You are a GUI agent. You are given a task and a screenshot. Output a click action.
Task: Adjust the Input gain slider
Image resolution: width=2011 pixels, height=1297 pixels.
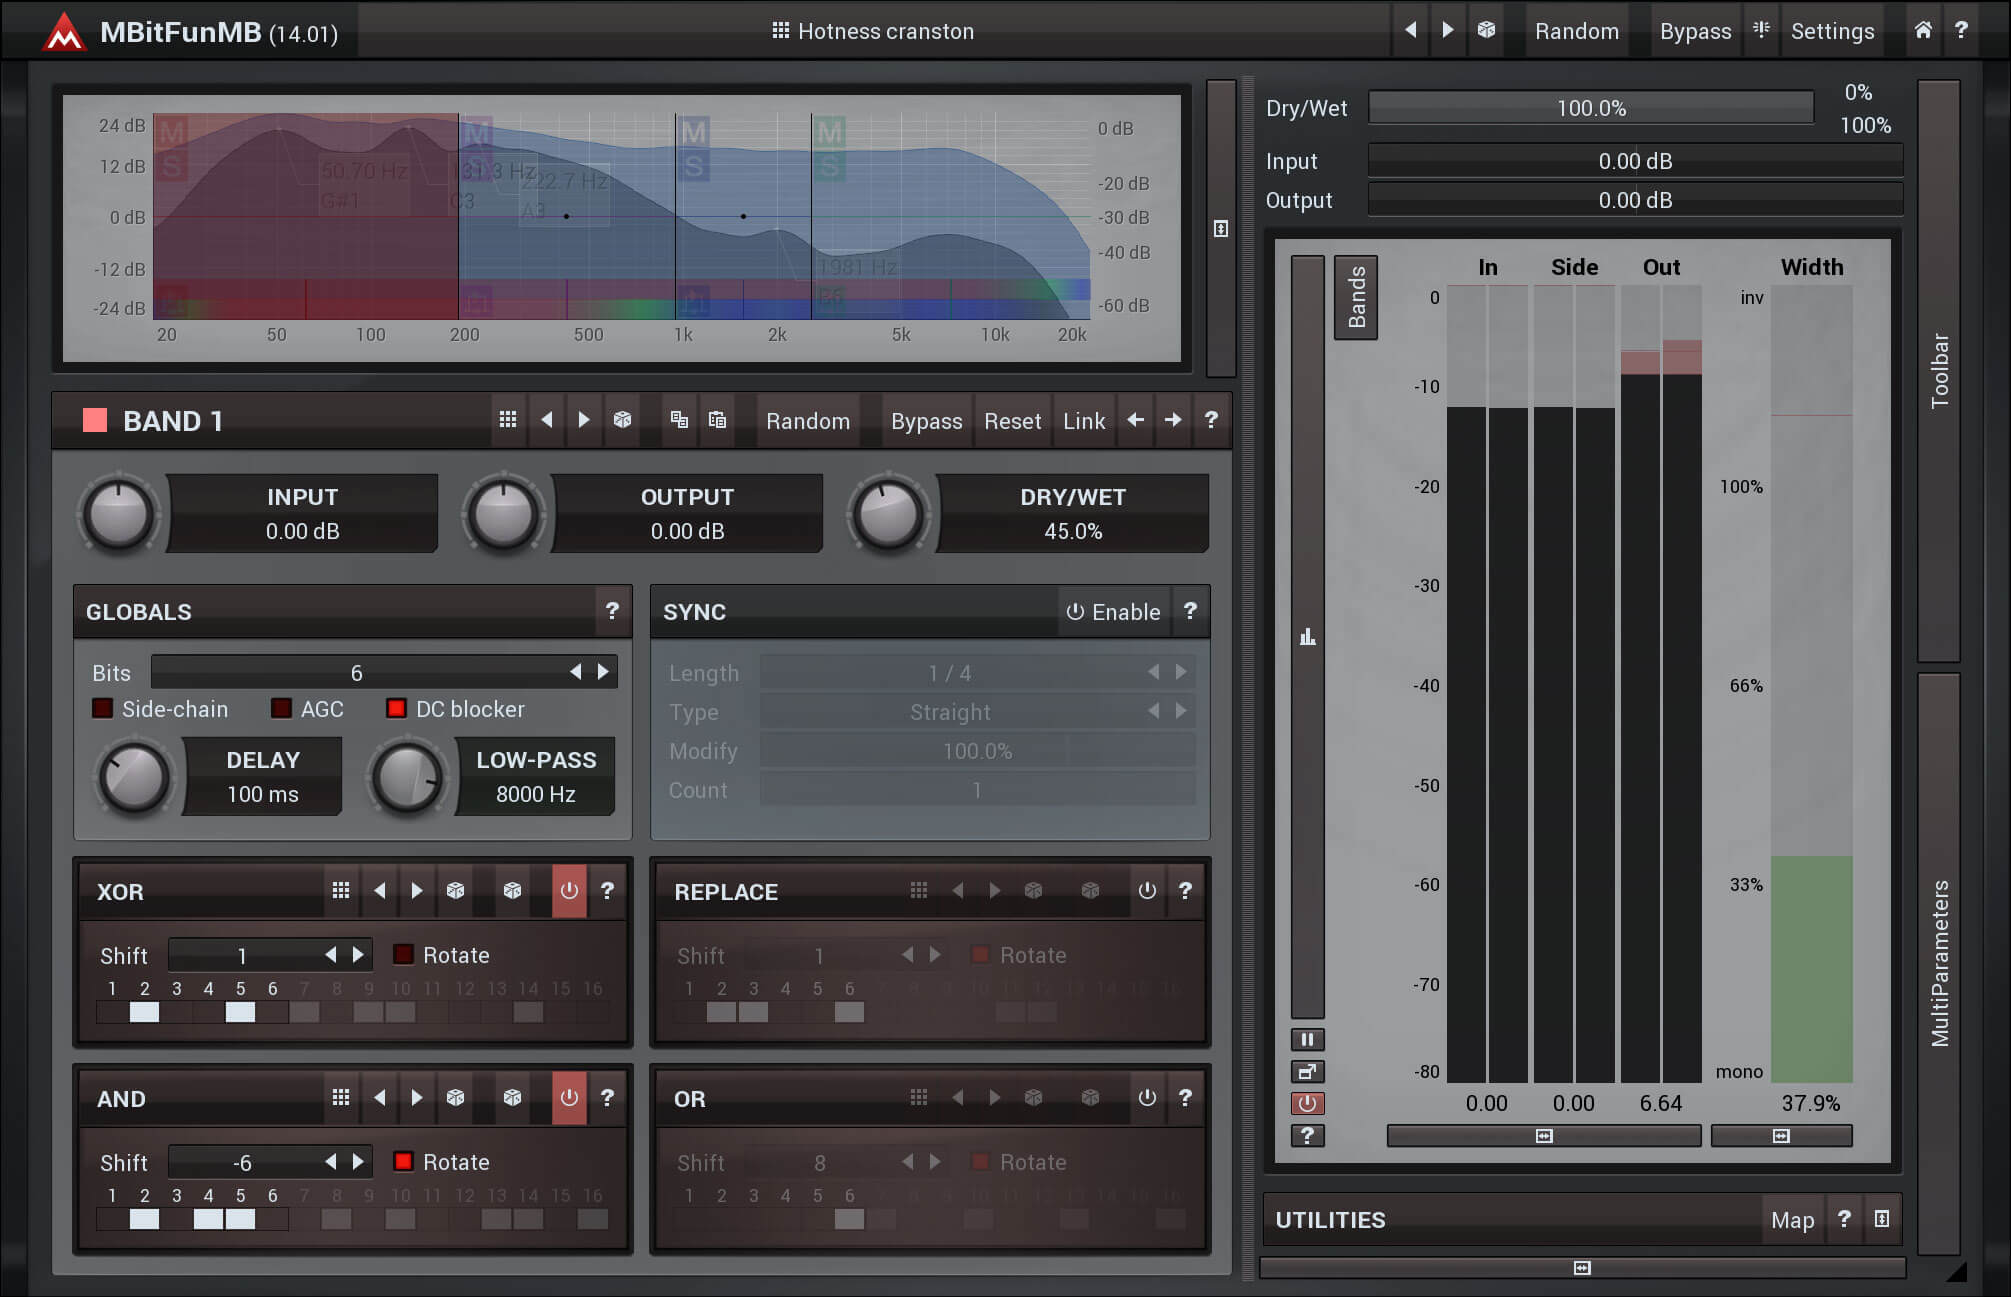(1635, 161)
